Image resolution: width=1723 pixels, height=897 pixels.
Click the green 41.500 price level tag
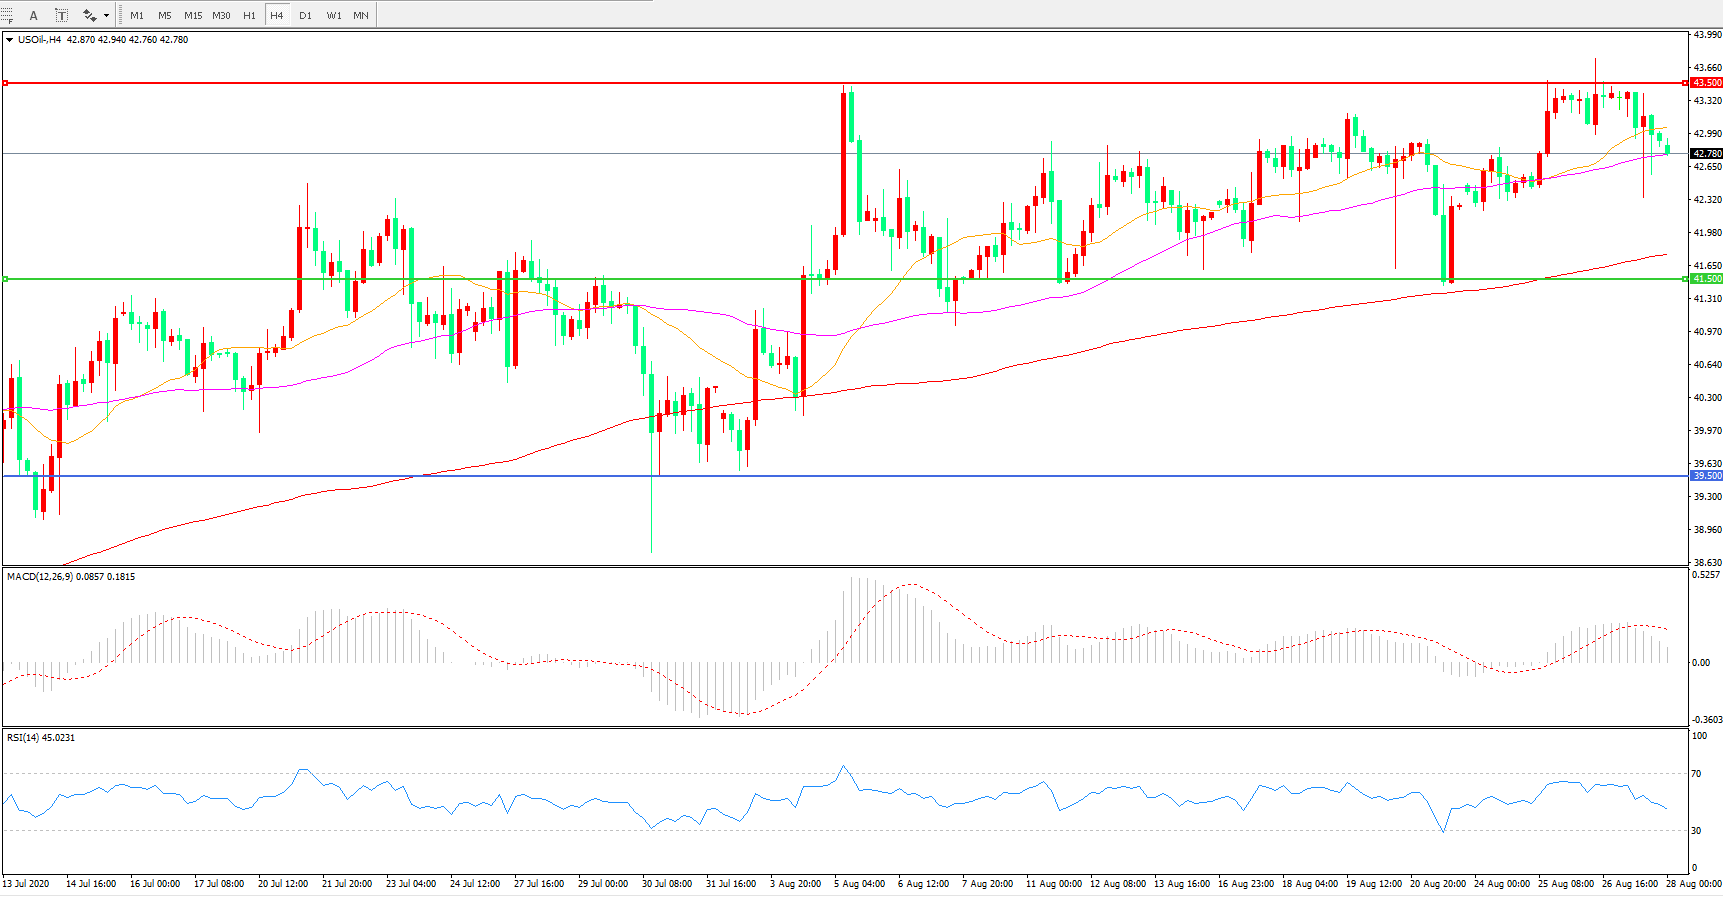pyautogui.click(x=1706, y=279)
